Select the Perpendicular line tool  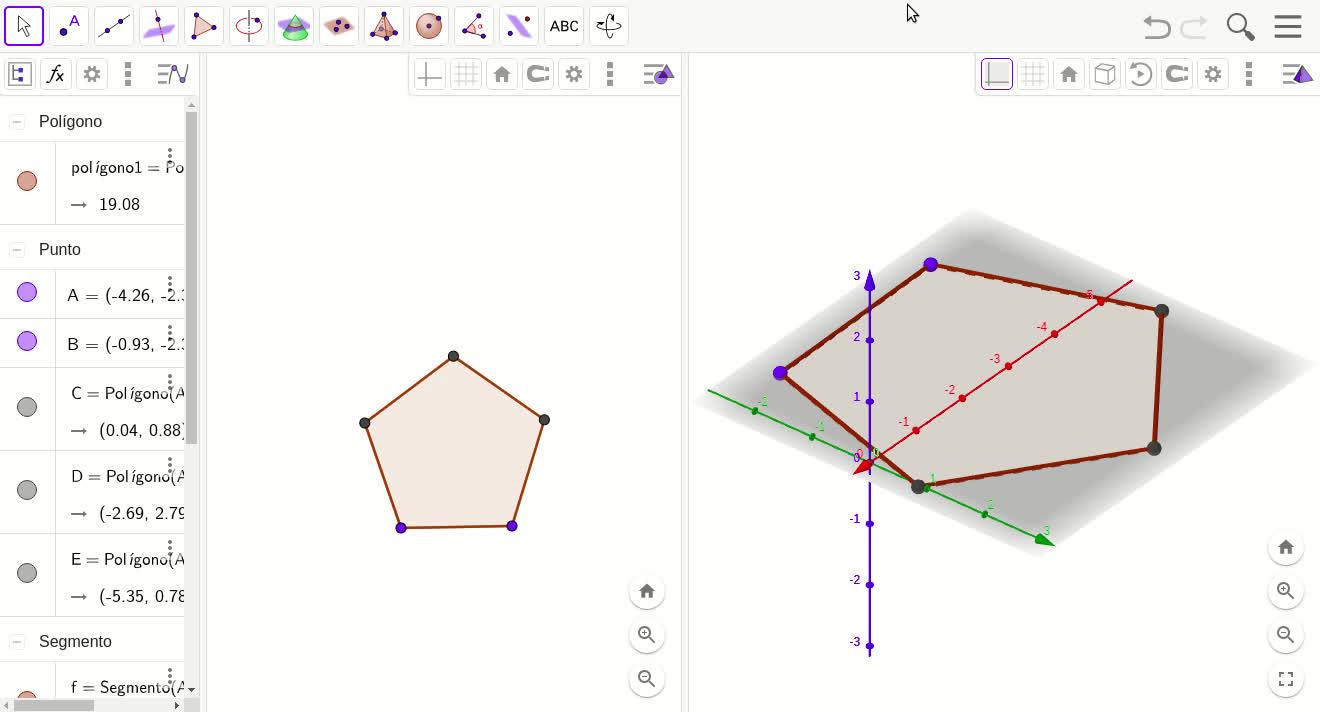[x=159, y=26]
